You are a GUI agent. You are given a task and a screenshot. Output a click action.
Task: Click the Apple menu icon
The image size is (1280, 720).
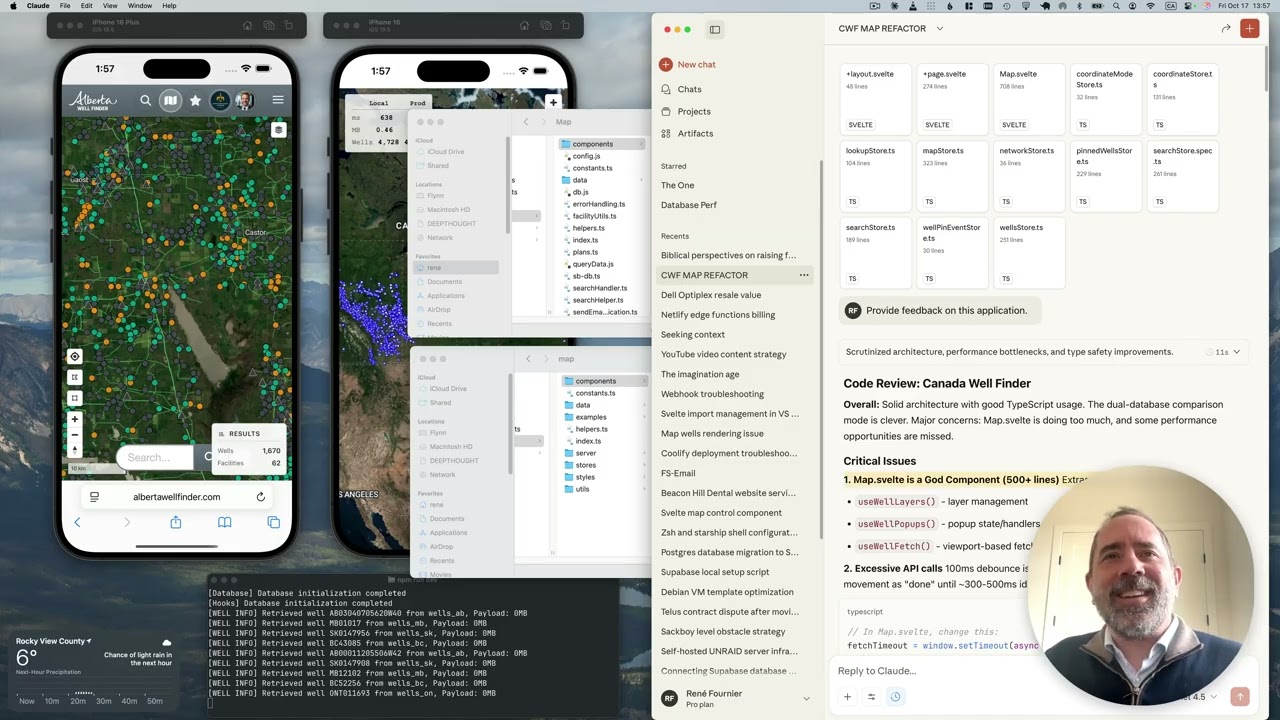11,6
